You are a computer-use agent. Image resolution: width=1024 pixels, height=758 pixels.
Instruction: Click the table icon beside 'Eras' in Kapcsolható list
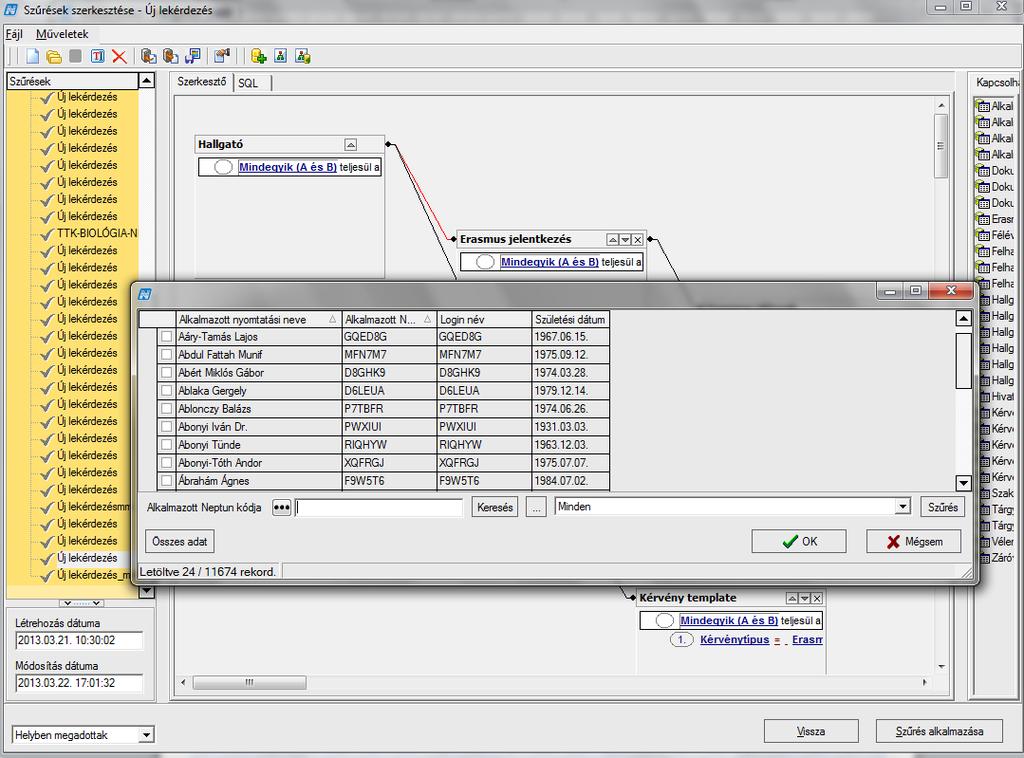click(x=984, y=219)
